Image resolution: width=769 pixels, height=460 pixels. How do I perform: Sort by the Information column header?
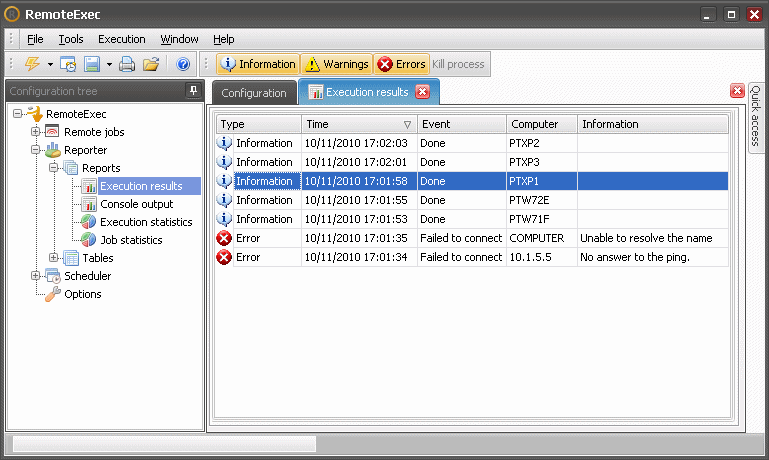coord(653,124)
